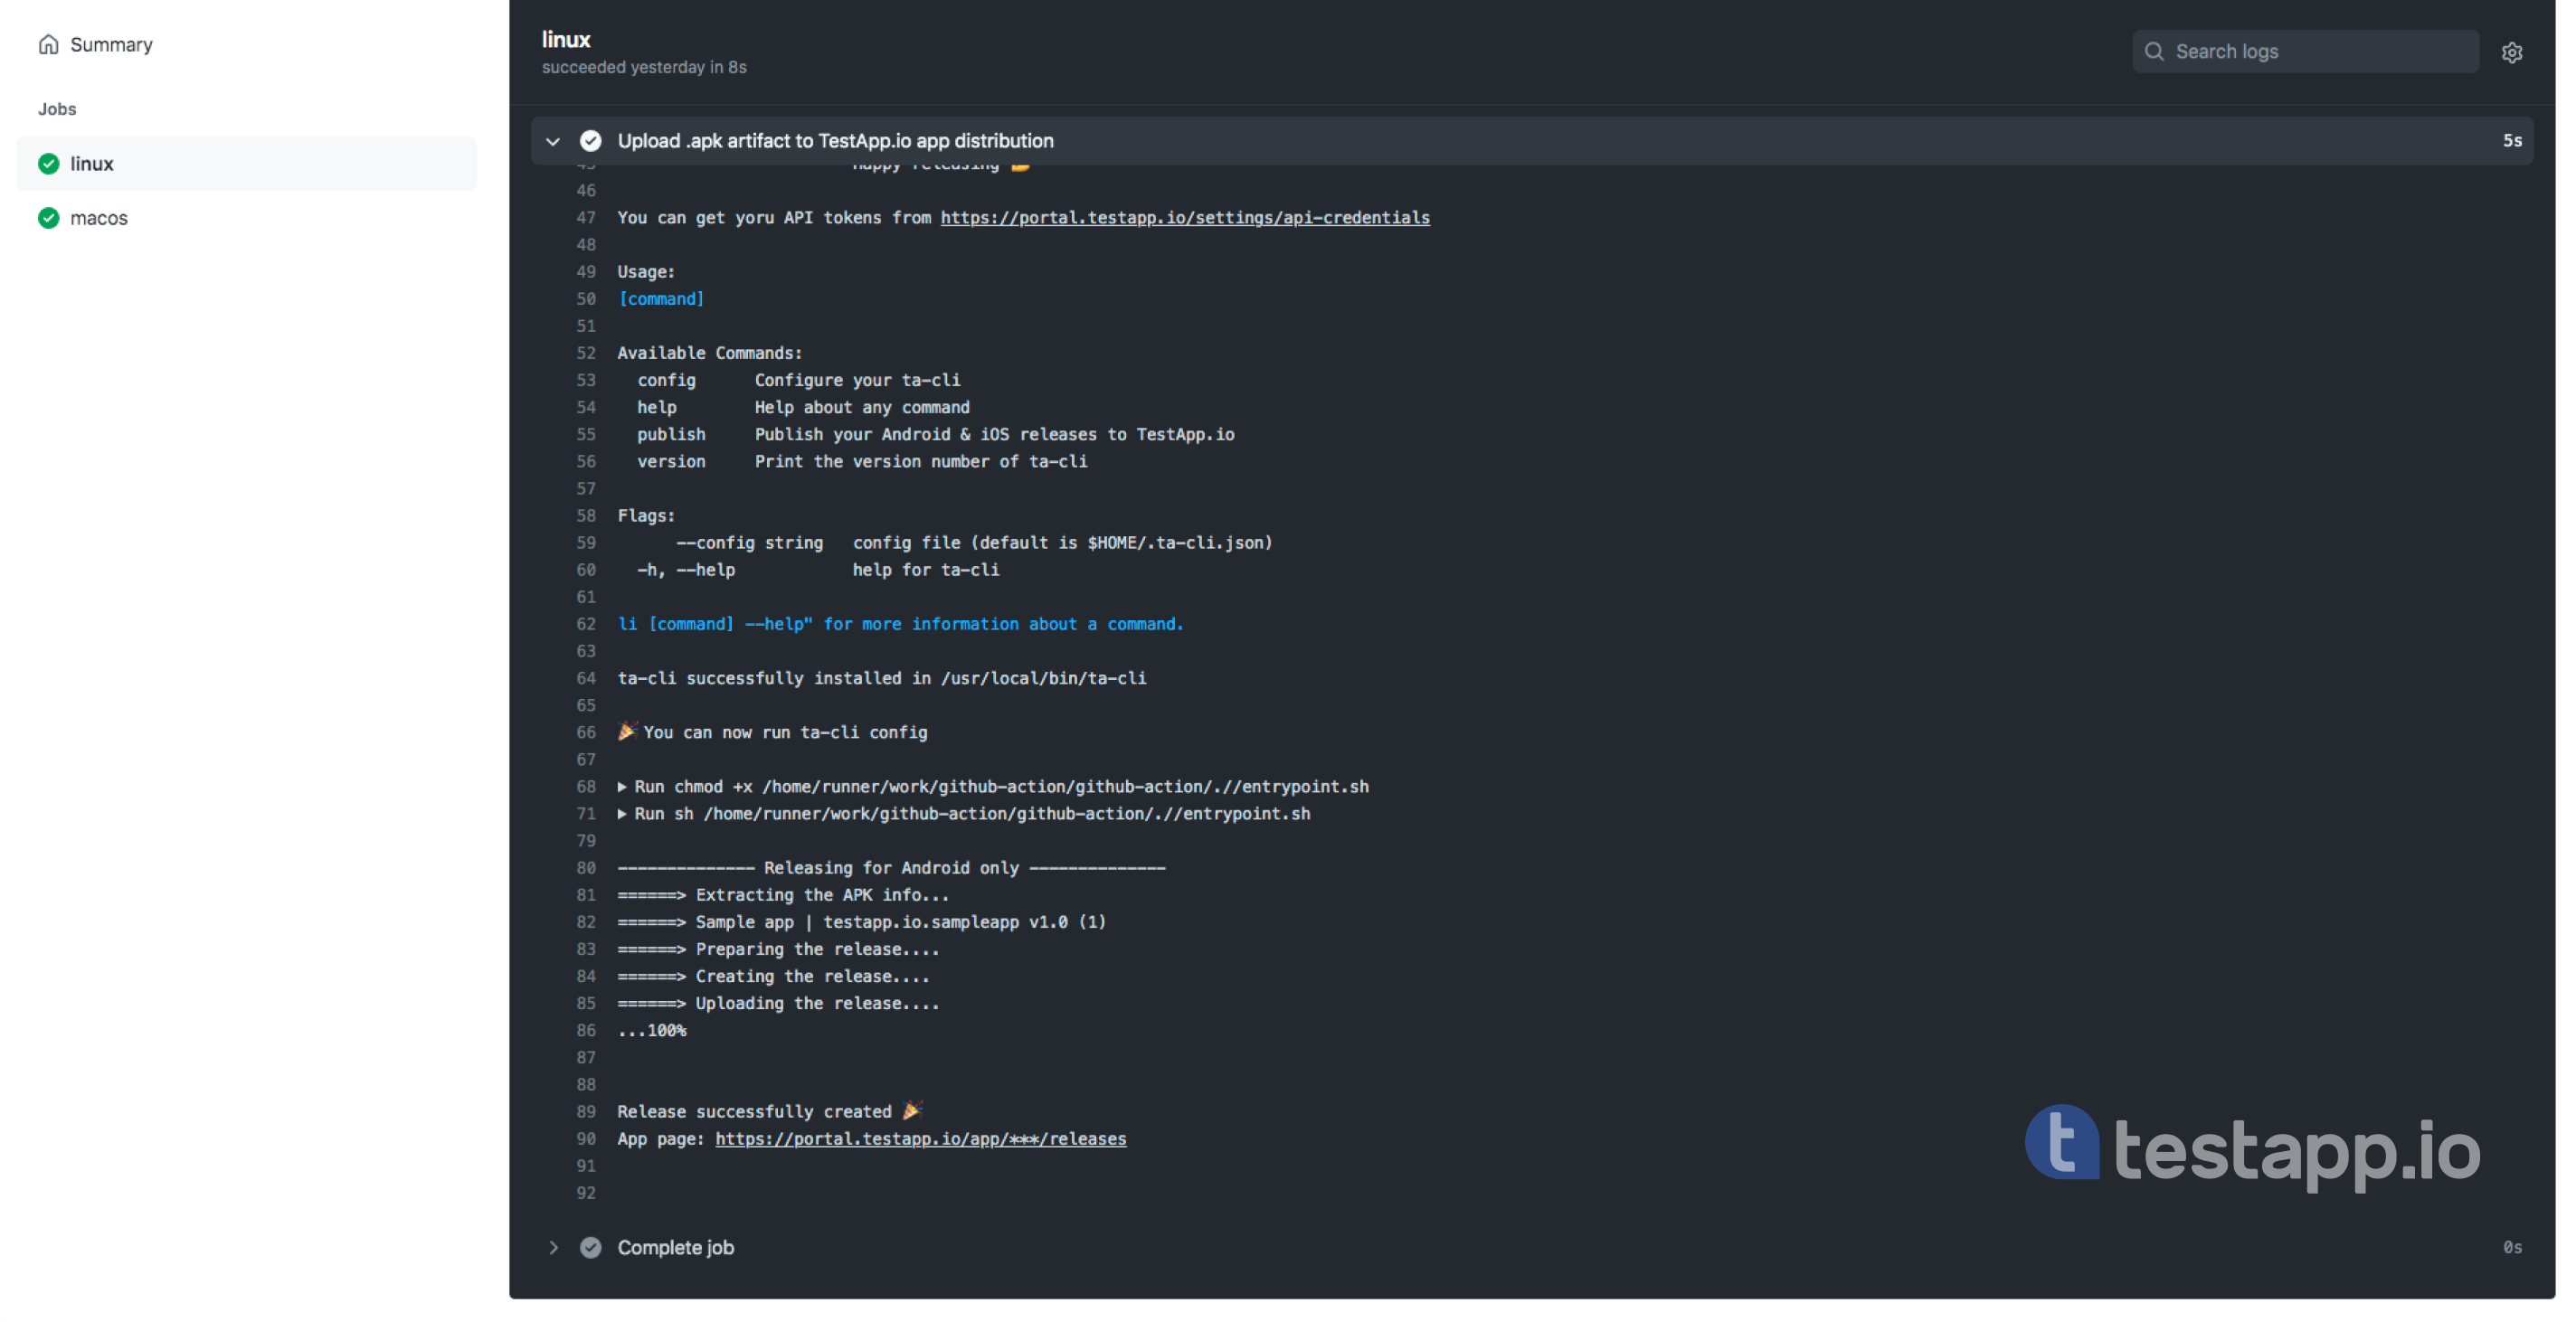
Task: Open the API credentials URL on line 47
Action: [x=1185, y=218]
